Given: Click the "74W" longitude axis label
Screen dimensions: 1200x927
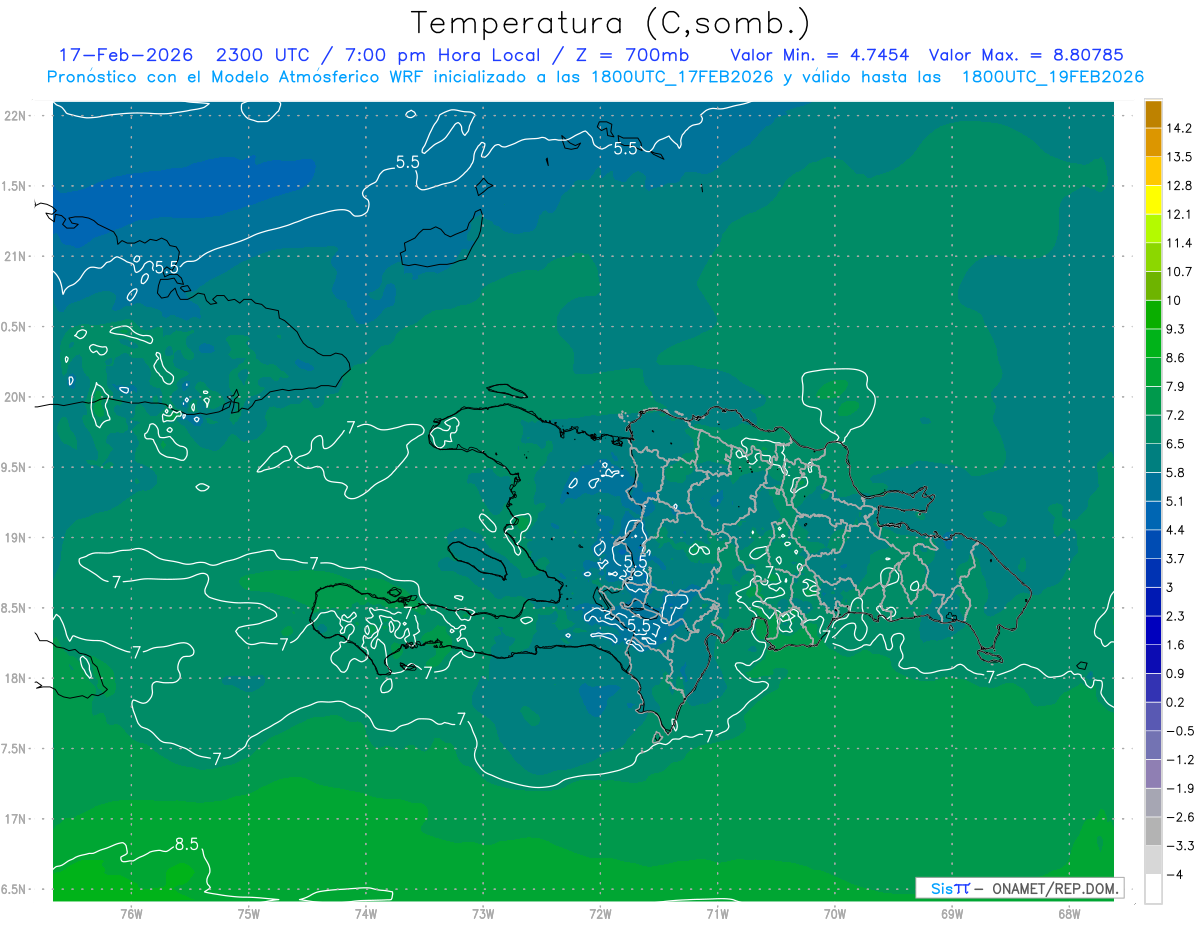Looking at the screenshot, I should click(365, 913).
